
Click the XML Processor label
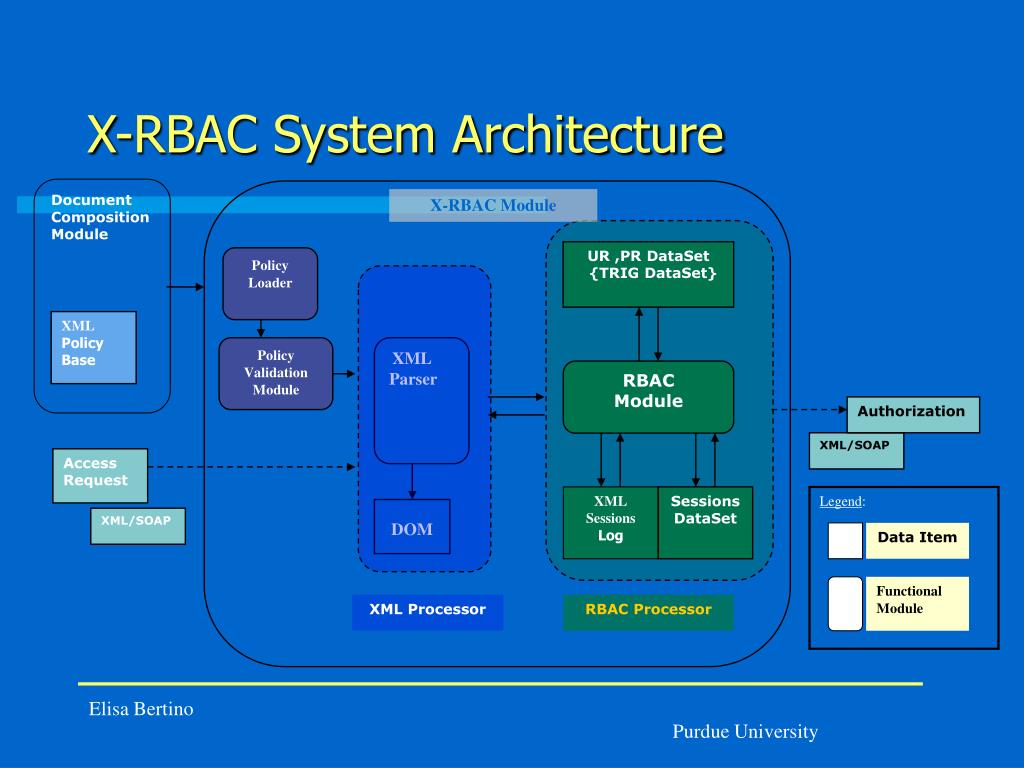427,612
